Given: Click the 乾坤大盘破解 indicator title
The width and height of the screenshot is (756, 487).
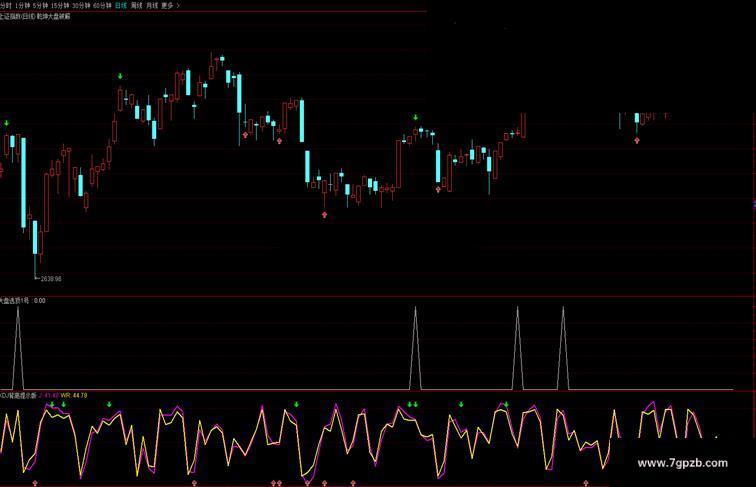Looking at the screenshot, I should pyautogui.click(x=54, y=16).
